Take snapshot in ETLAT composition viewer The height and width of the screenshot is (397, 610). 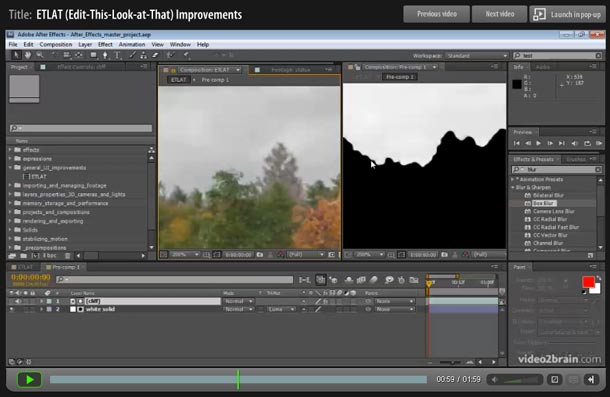click(x=260, y=255)
